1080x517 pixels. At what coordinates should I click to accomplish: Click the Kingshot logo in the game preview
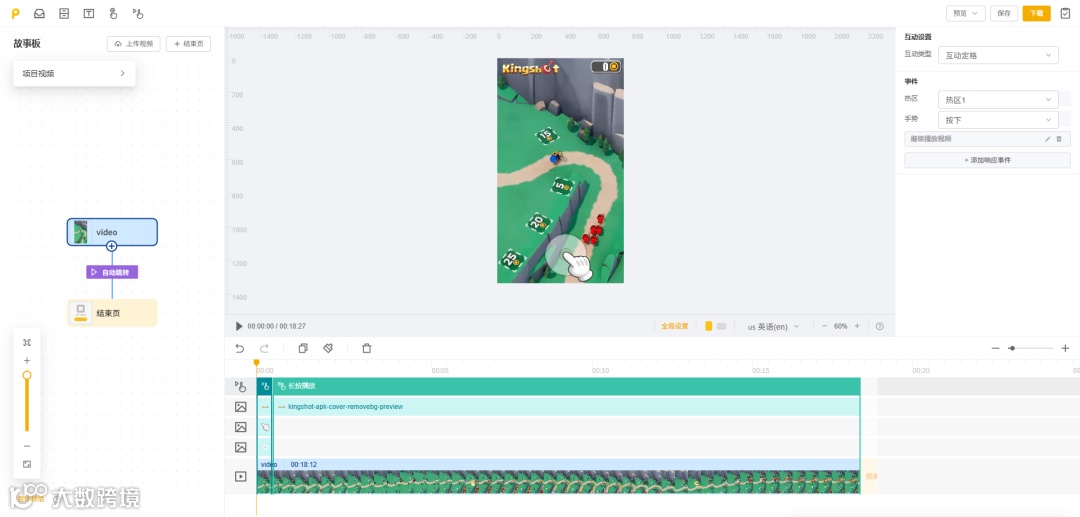[x=530, y=67]
